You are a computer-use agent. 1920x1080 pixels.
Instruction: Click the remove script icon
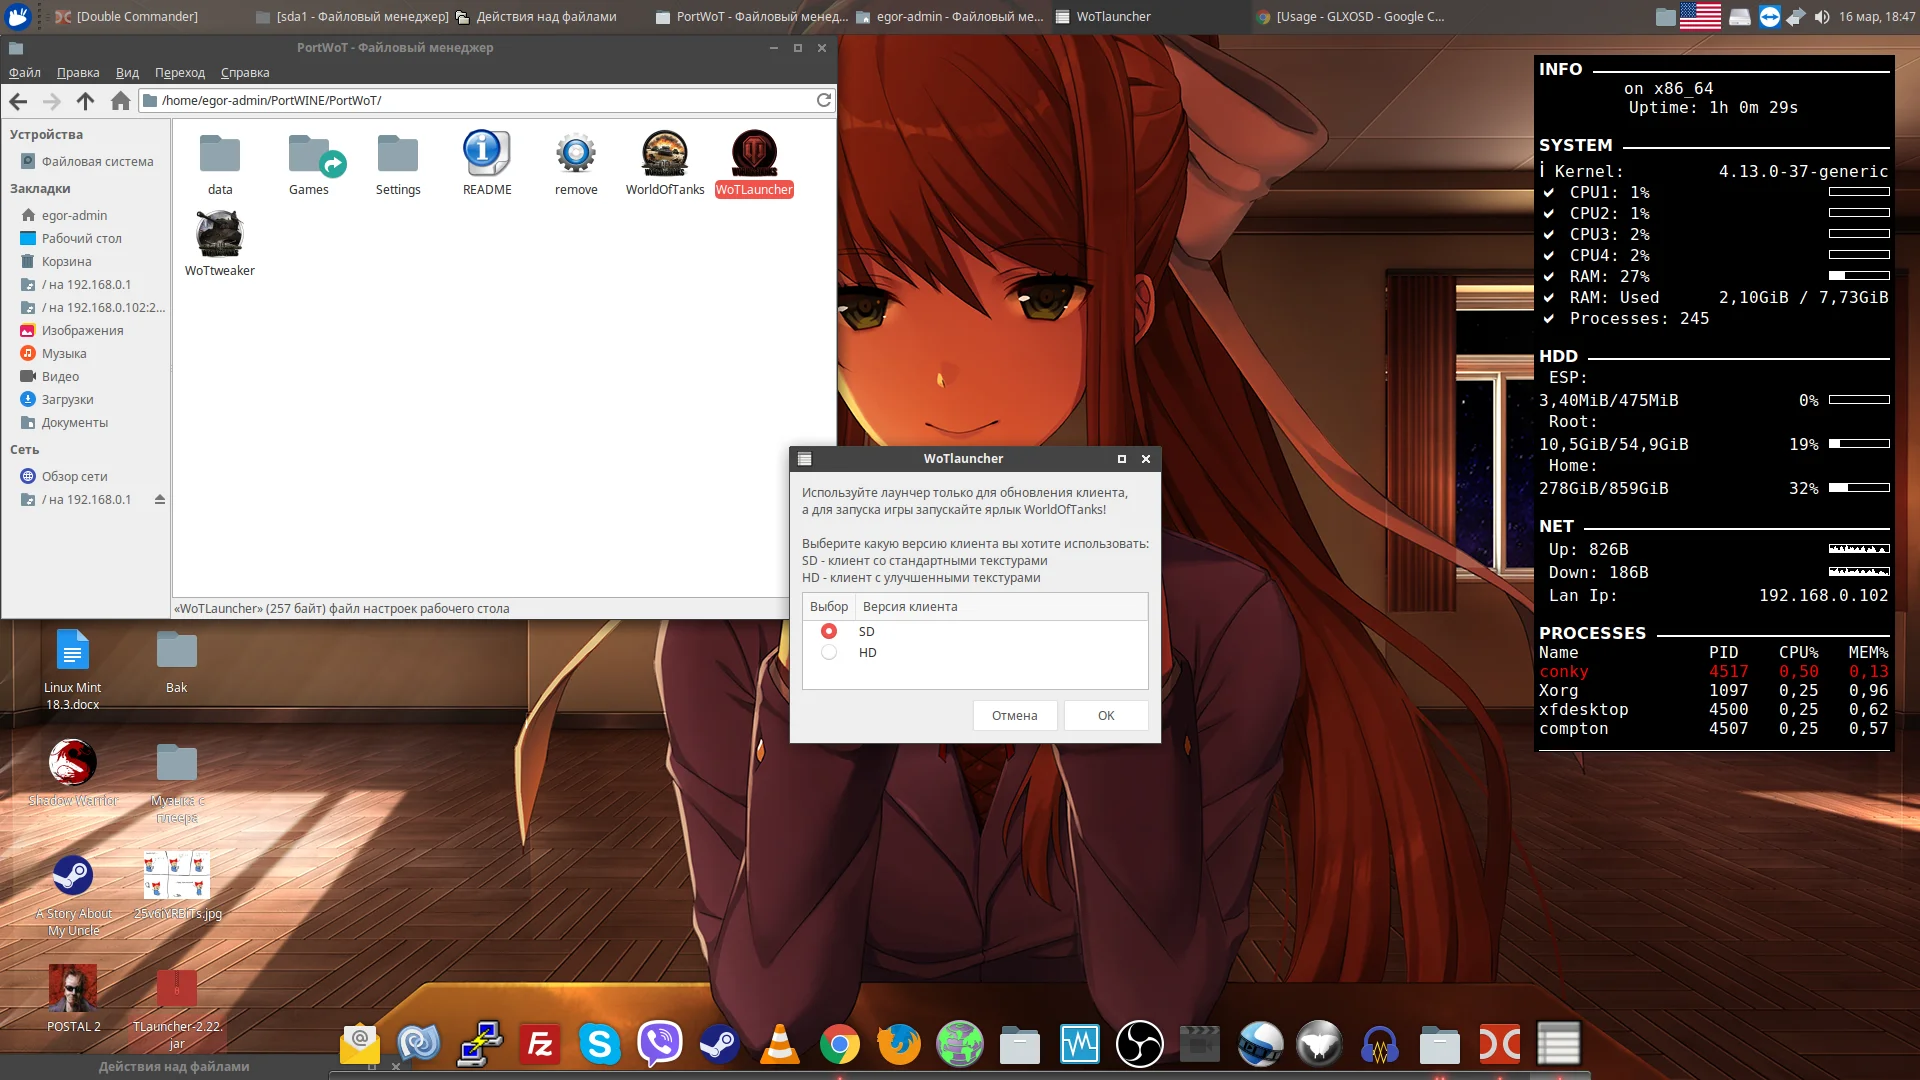pyautogui.click(x=576, y=154)
